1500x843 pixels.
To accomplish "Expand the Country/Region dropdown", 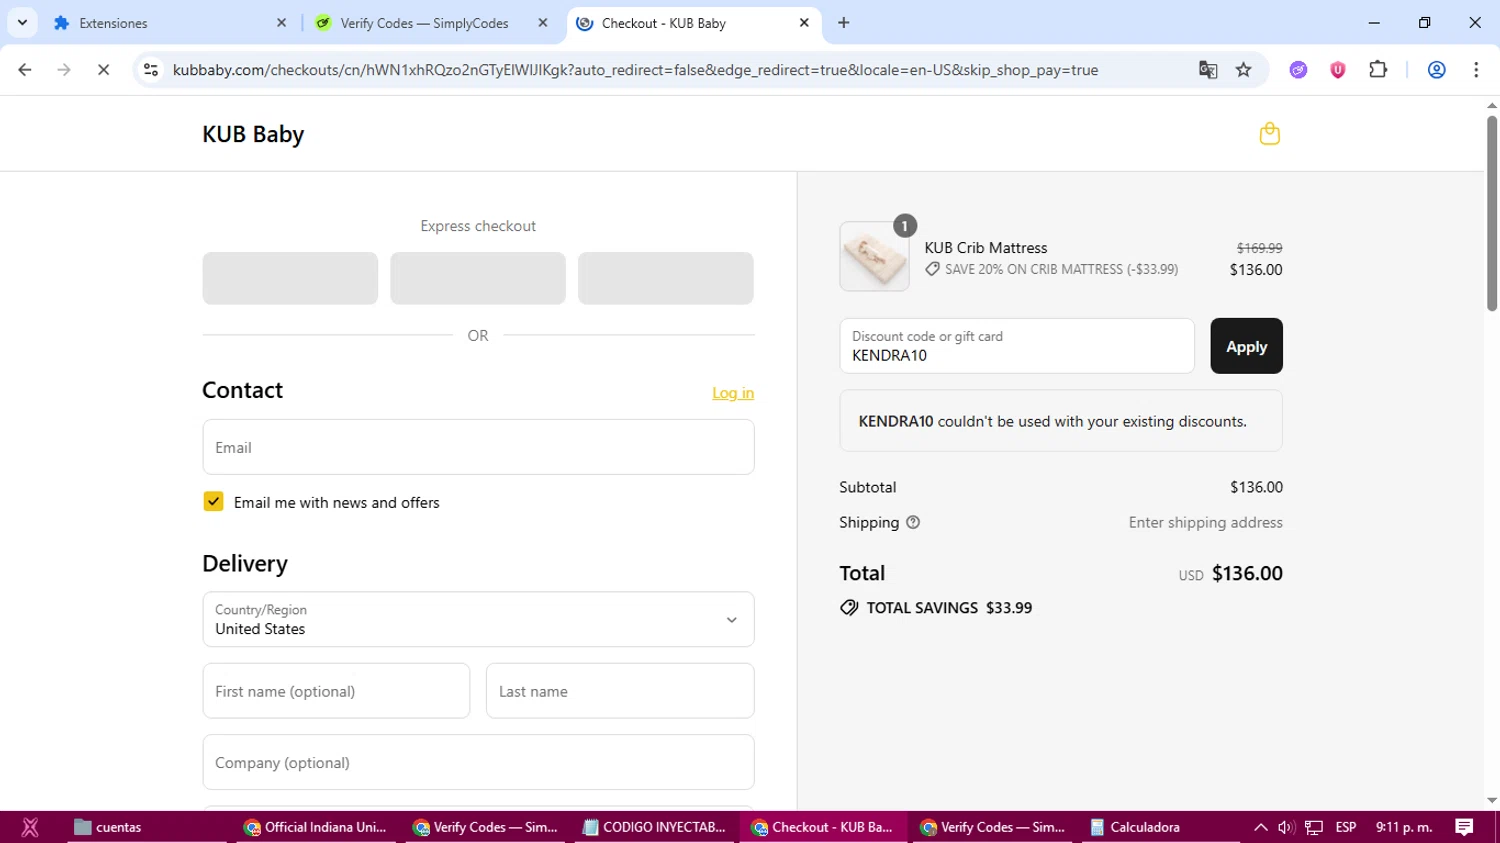I will 478,619.
